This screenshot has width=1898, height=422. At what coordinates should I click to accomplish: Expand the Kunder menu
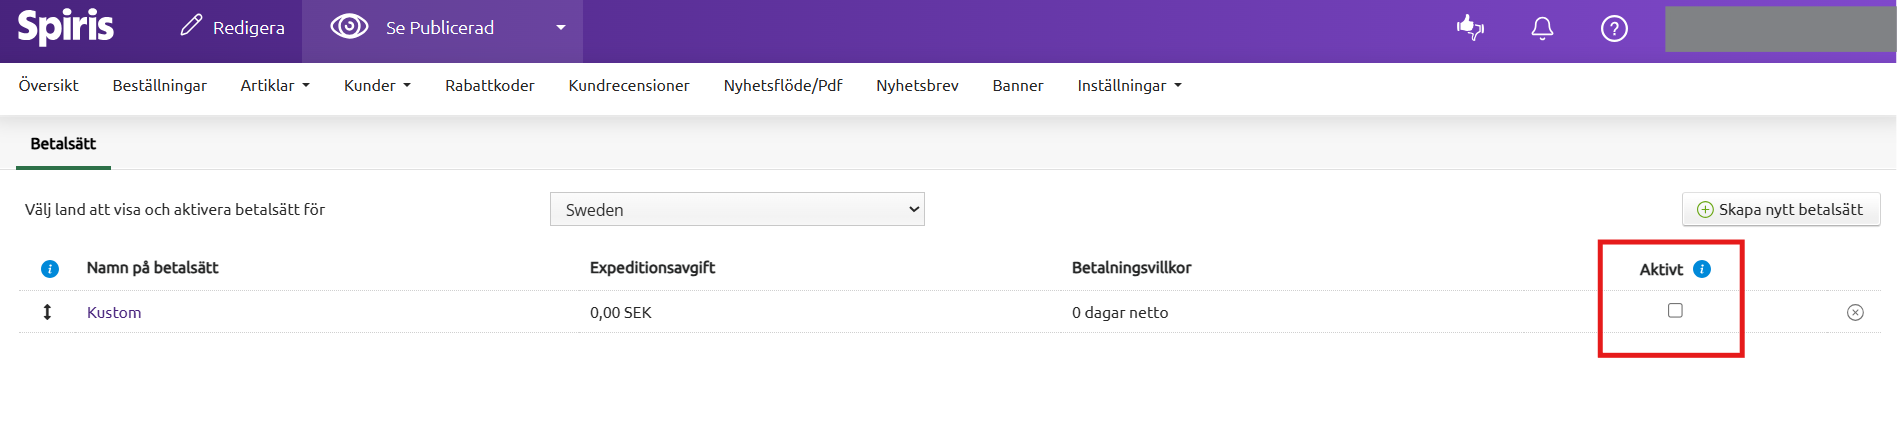(377, 86)
